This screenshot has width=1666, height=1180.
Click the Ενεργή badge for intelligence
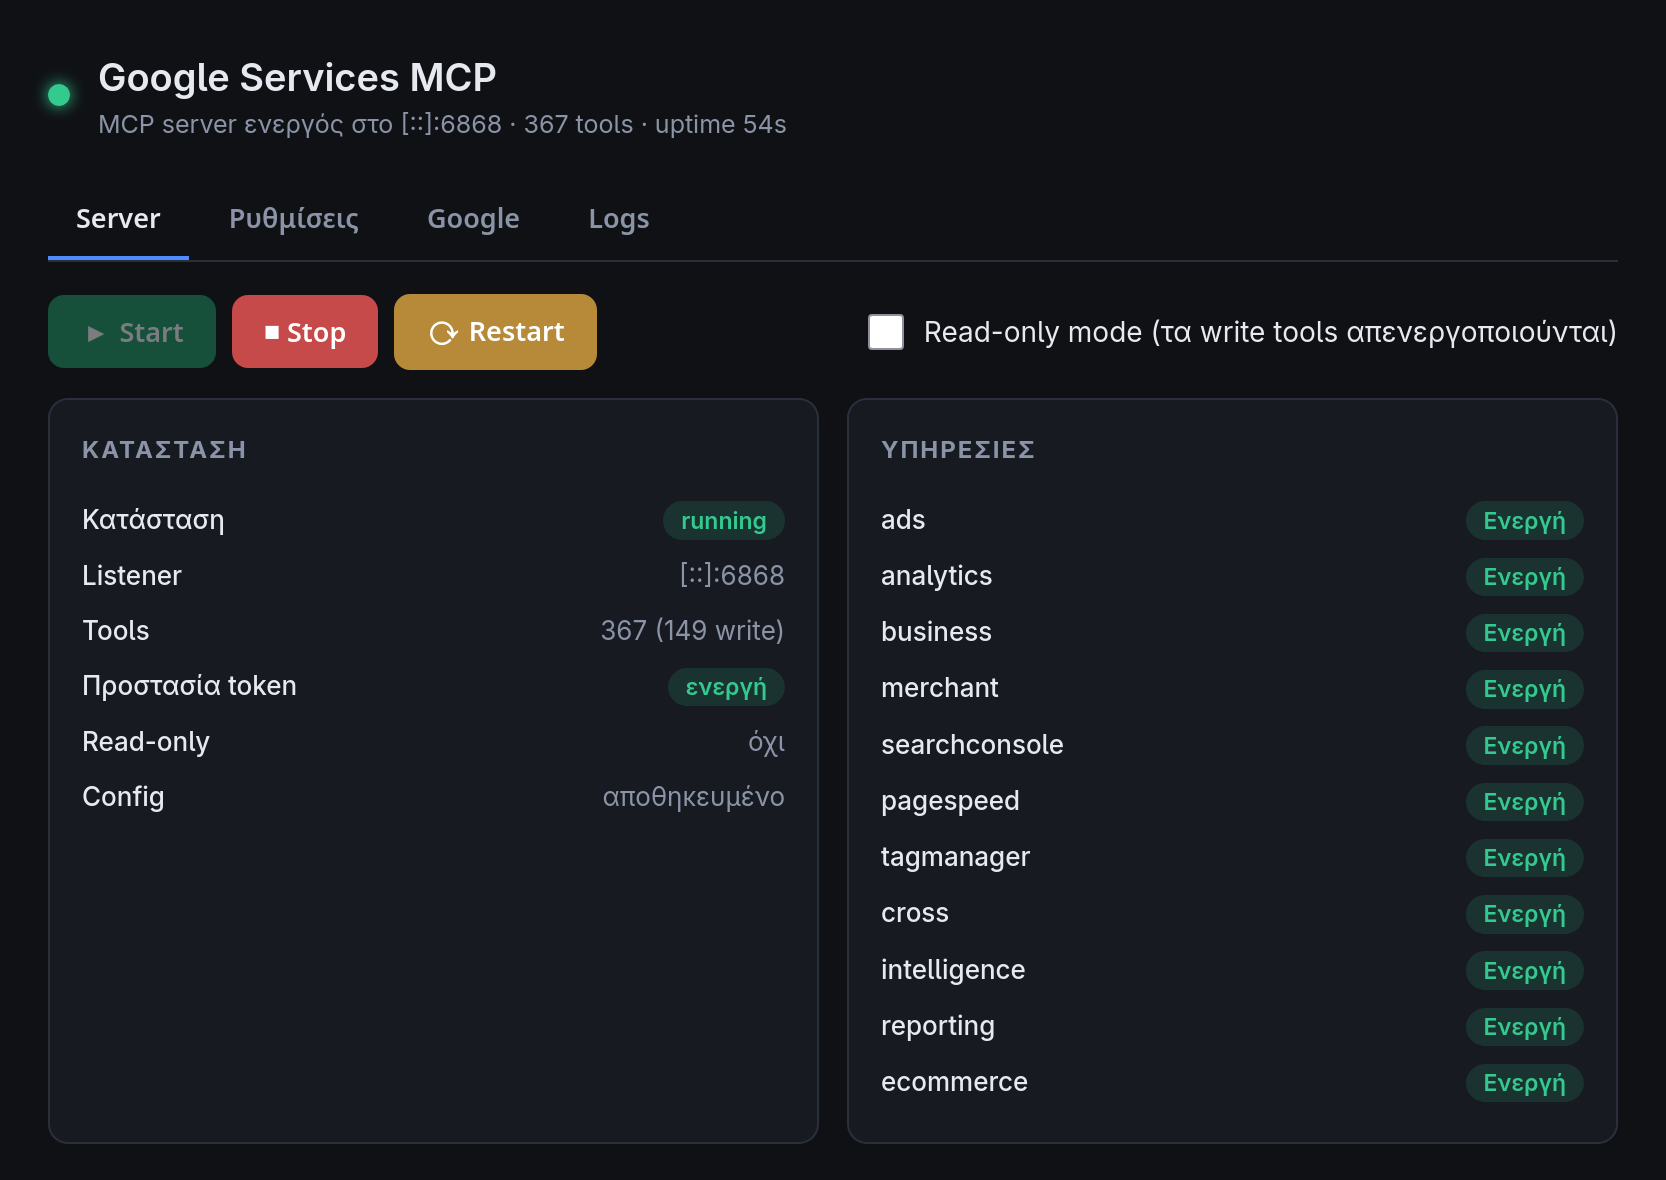click(x=1524, y=971)
